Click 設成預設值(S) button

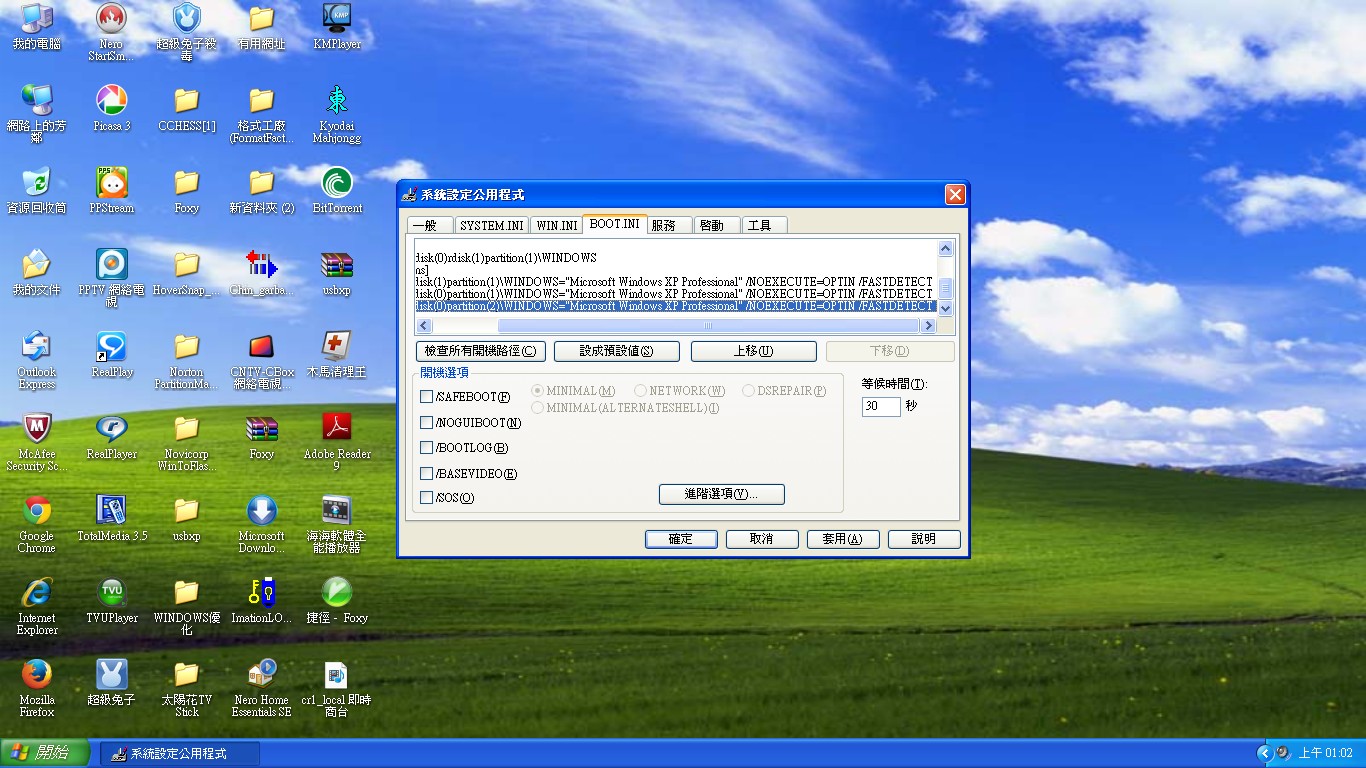[616, 351]
